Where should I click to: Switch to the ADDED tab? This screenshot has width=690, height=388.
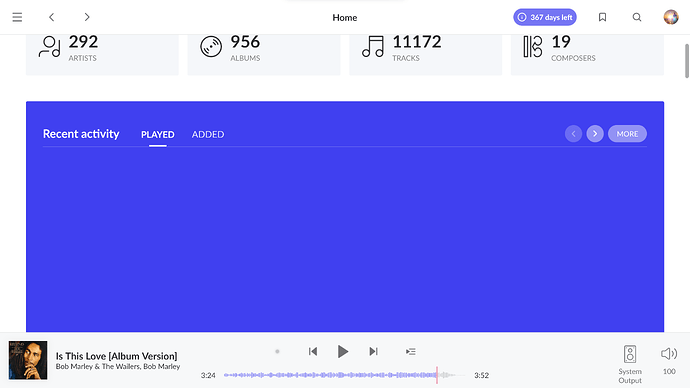(x=208, y=135)
